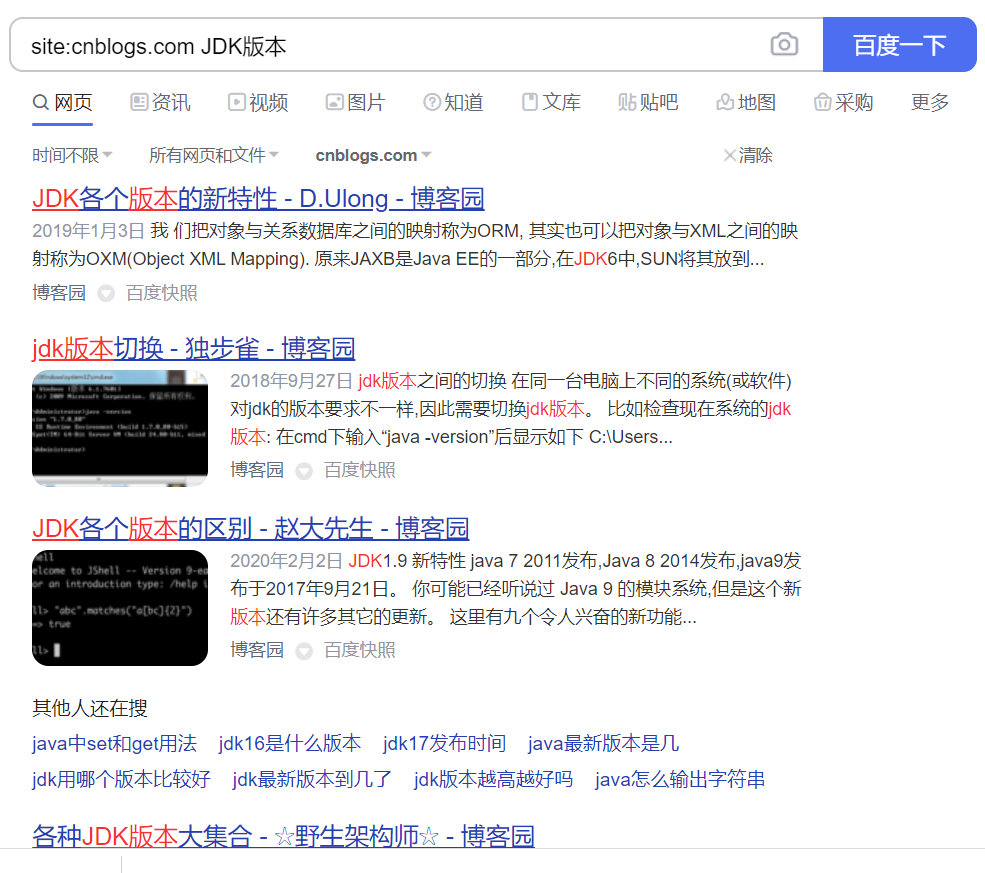Open 百度快照 for the jdk版本切换 result

click(x=359, y=470)
